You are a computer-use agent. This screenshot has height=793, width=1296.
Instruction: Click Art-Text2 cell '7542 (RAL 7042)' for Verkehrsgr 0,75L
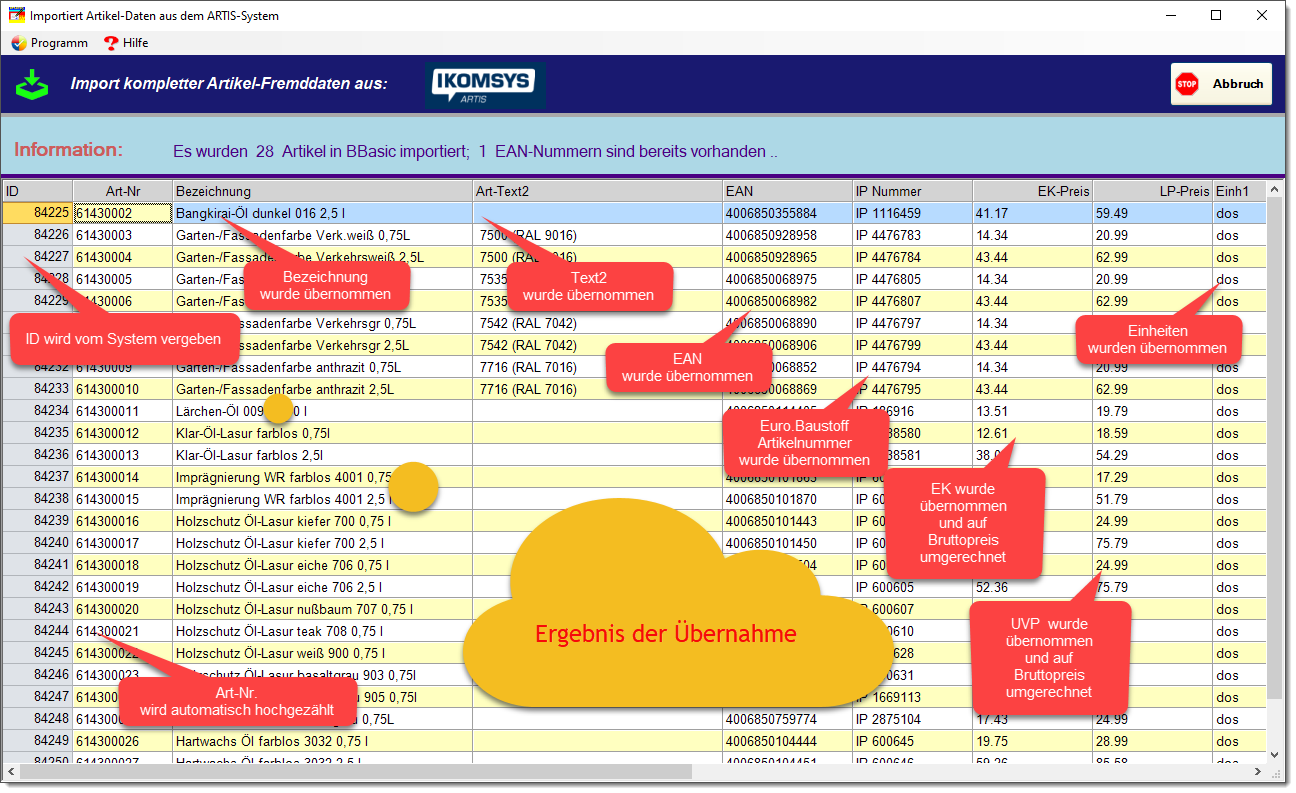pyautogui.click(x=597, y=323)
